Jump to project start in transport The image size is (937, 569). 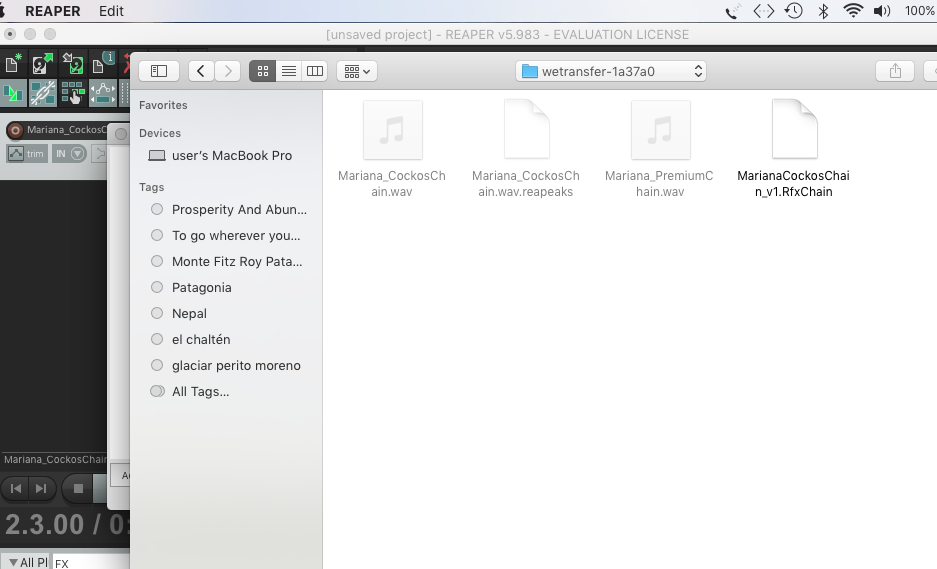click(15, 488)
